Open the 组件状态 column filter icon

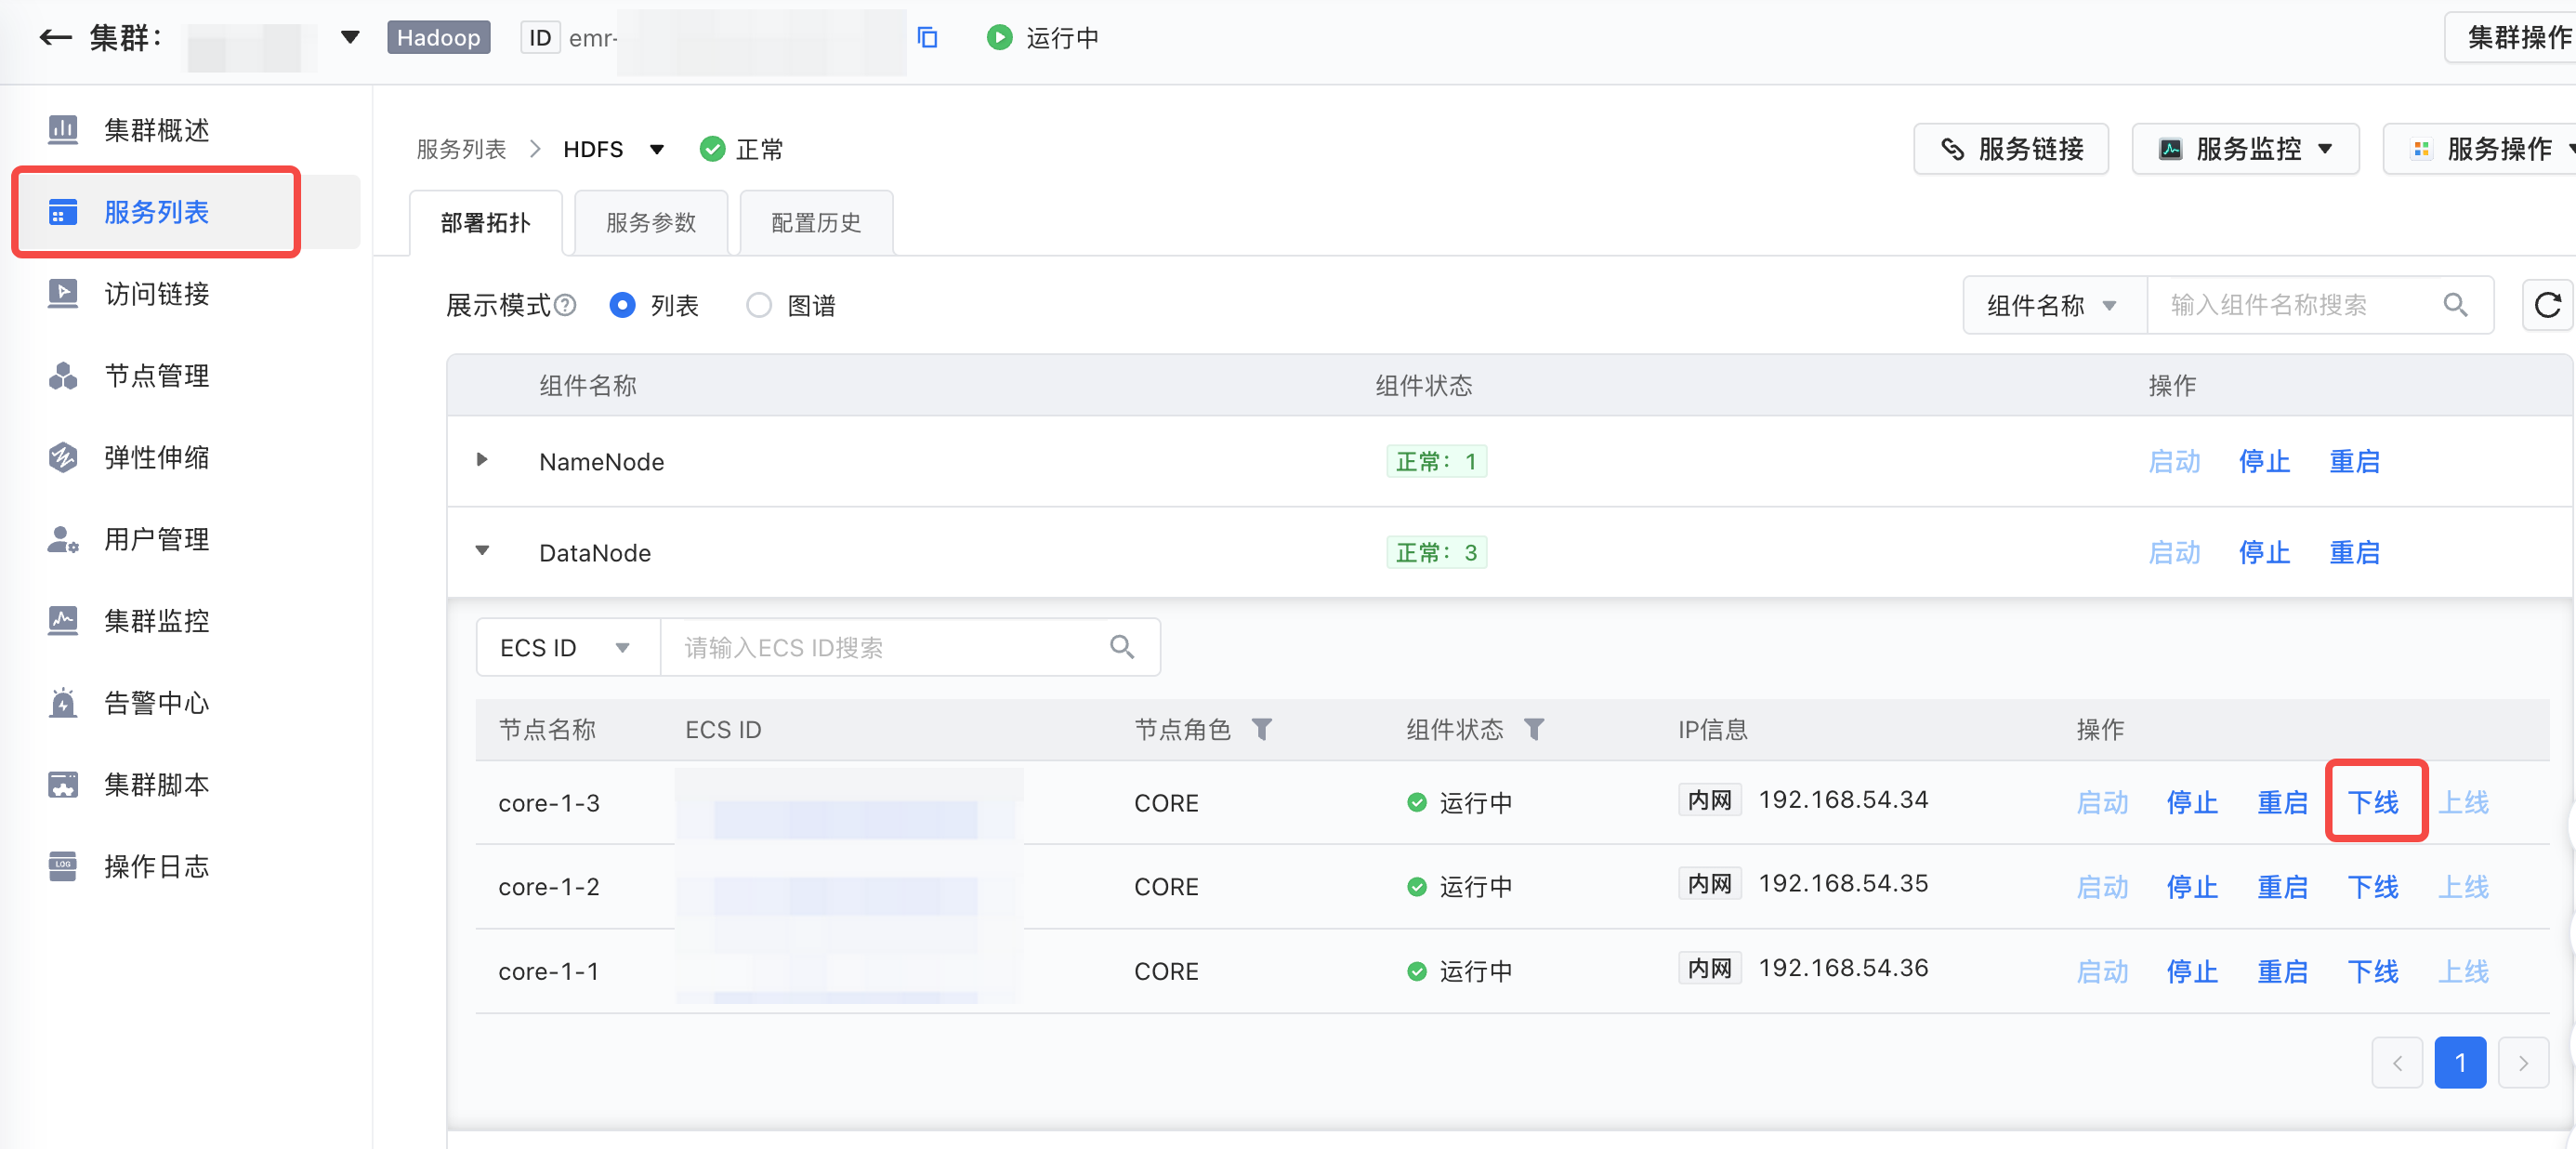[1534, 730]
